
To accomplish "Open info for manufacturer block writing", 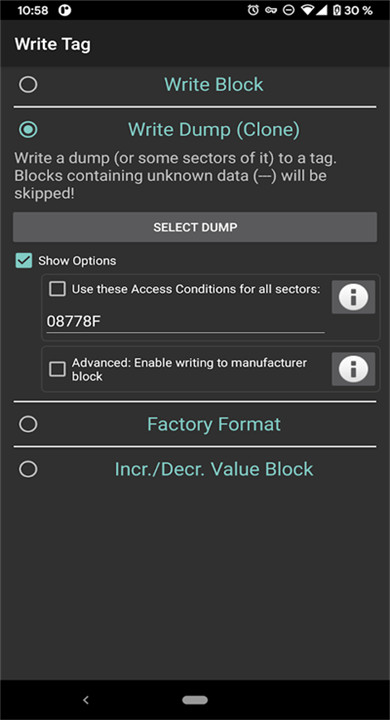I will click(x=353, y=369).
